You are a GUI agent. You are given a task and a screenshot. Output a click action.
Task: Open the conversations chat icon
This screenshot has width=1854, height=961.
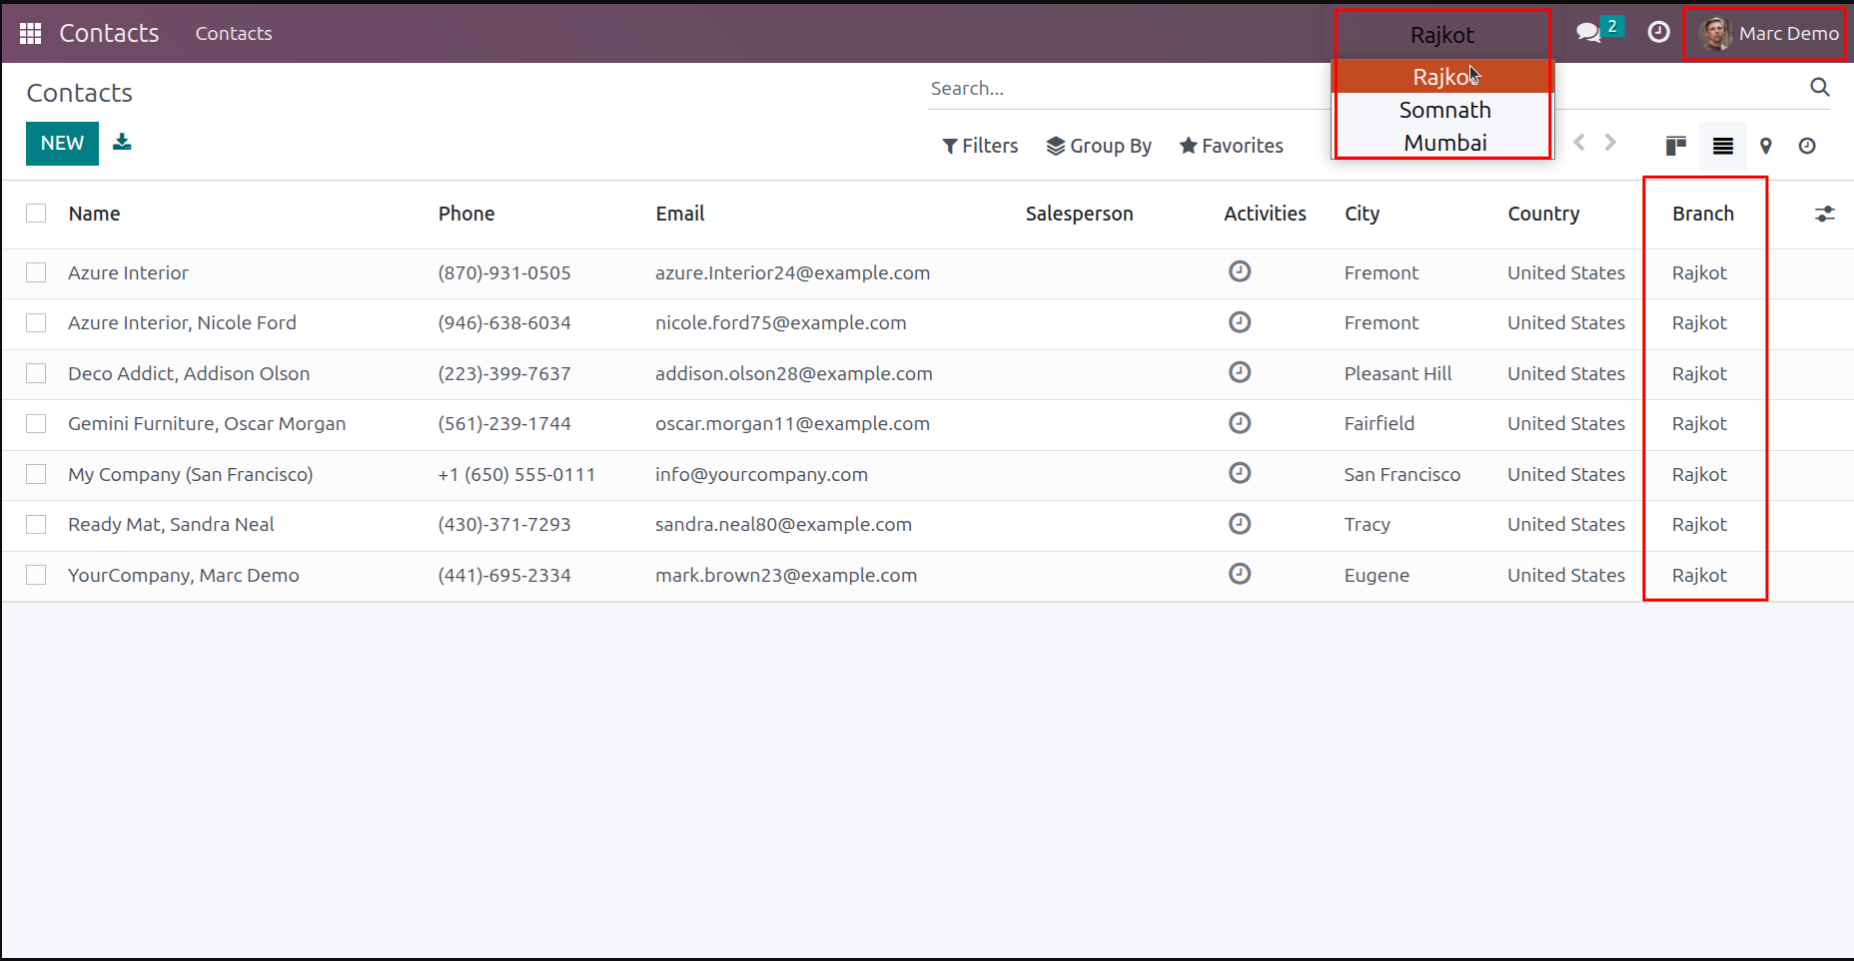[1588, 32]
